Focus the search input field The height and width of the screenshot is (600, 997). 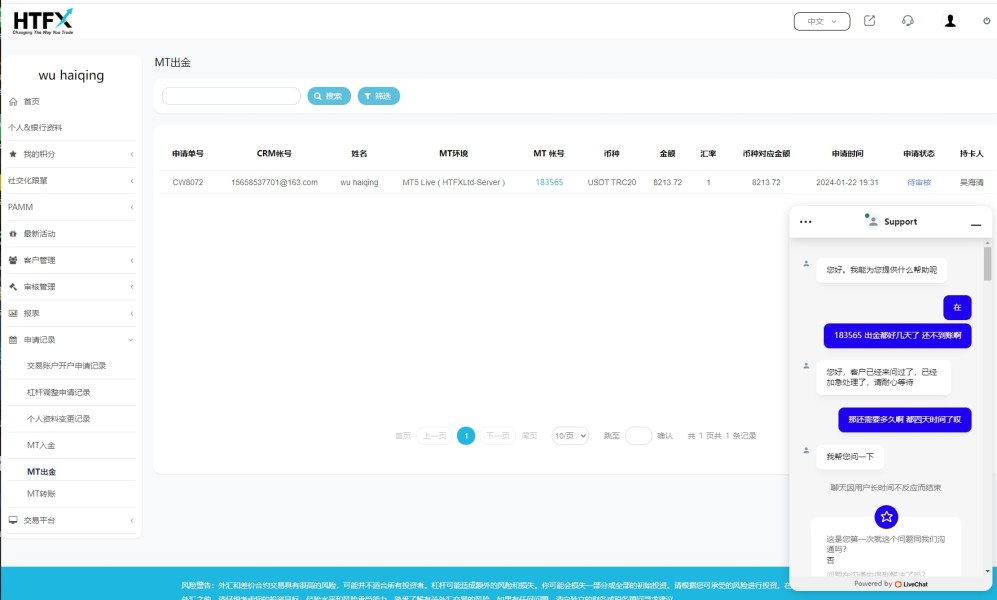pos(231,96)
